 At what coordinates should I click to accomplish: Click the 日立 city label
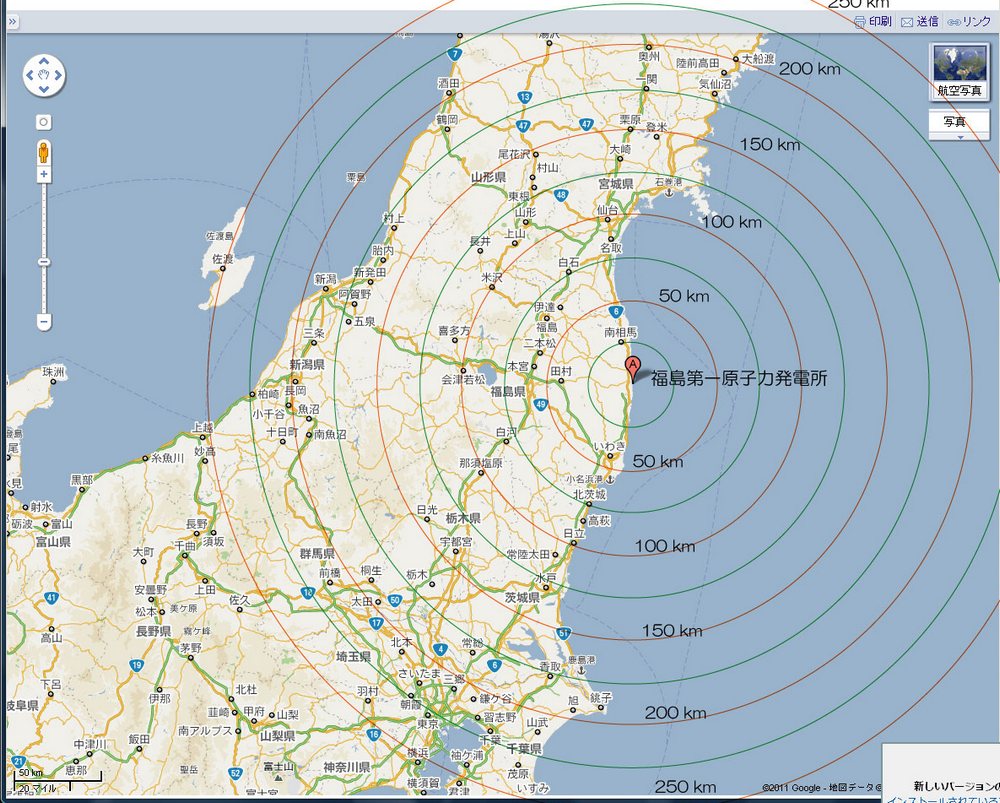click(574, 533)
